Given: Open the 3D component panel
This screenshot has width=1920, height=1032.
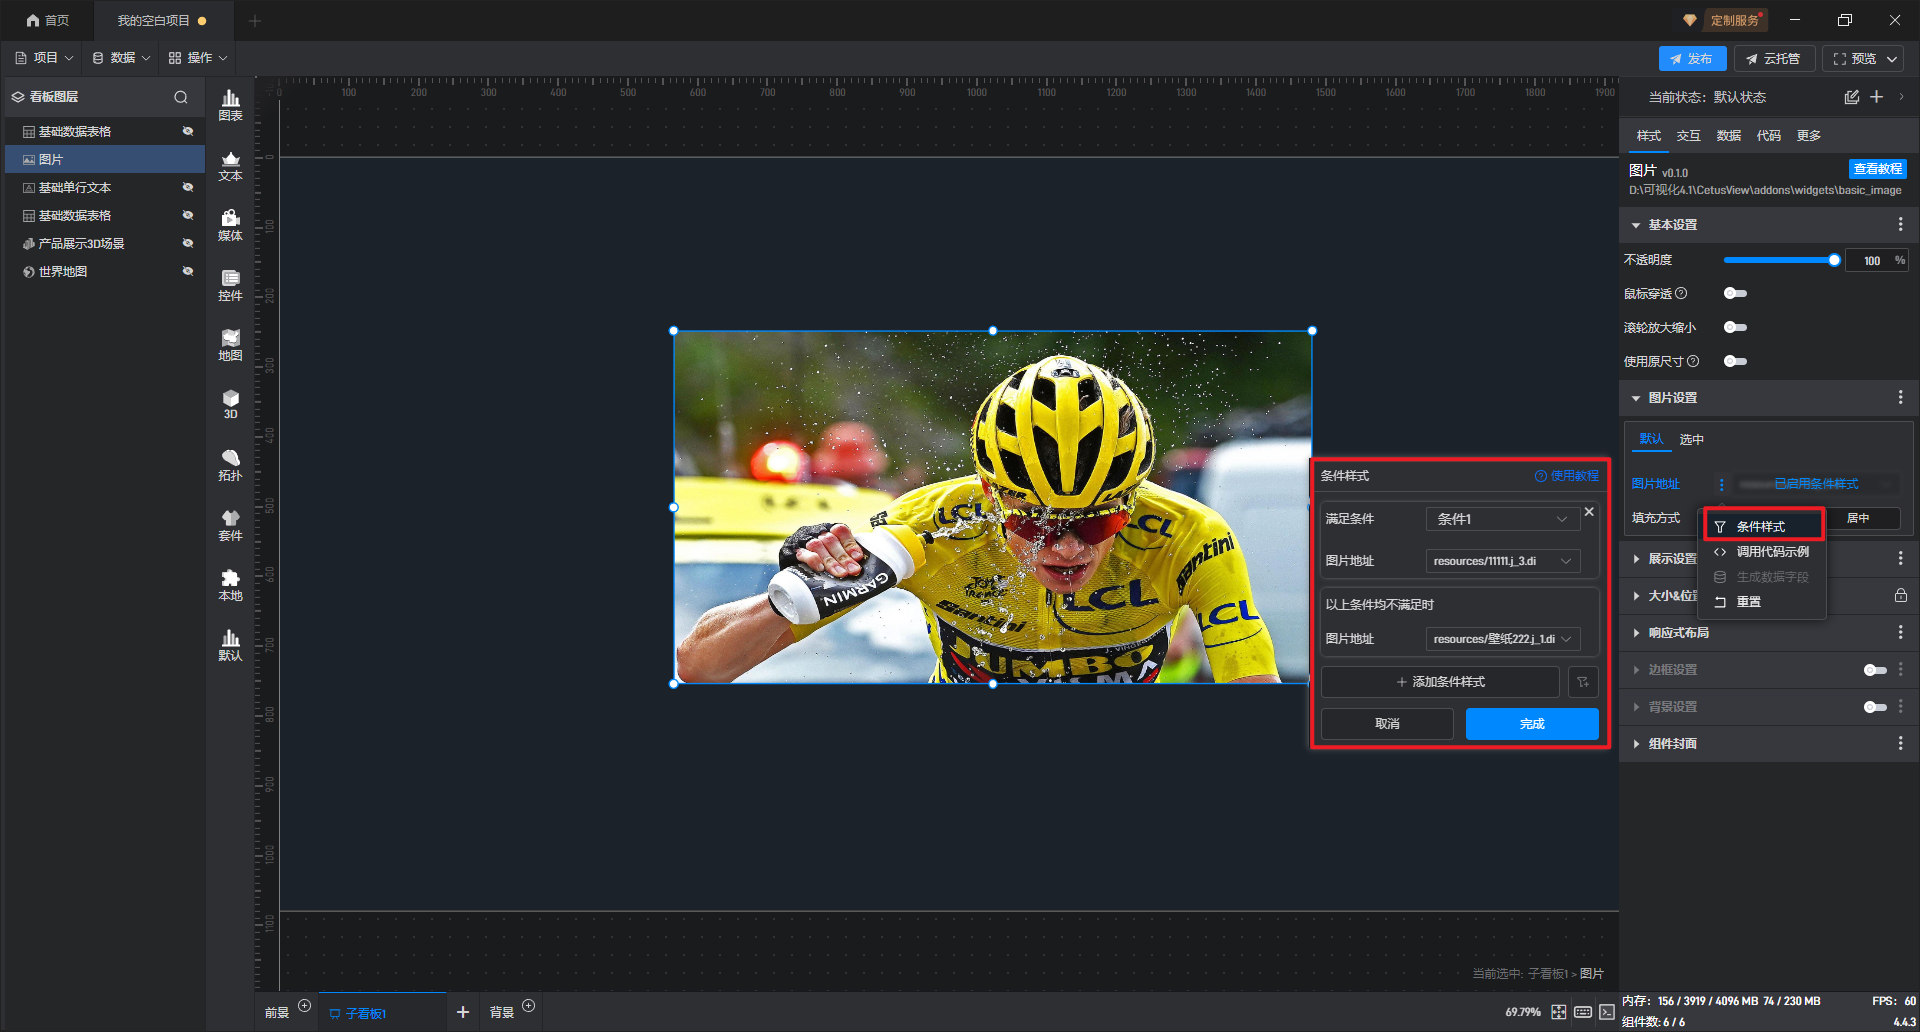Looking at the screenshot, I should click(230, 404).
